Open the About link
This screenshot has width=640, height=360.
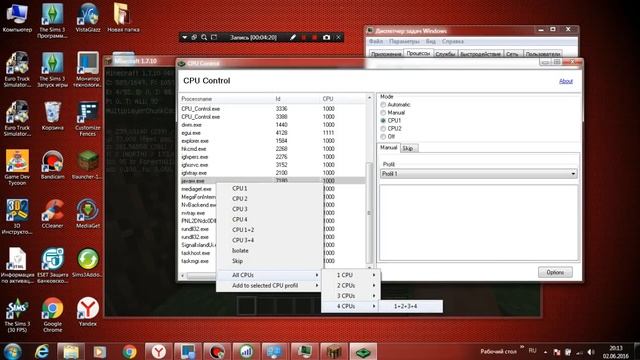coord(566,81)
